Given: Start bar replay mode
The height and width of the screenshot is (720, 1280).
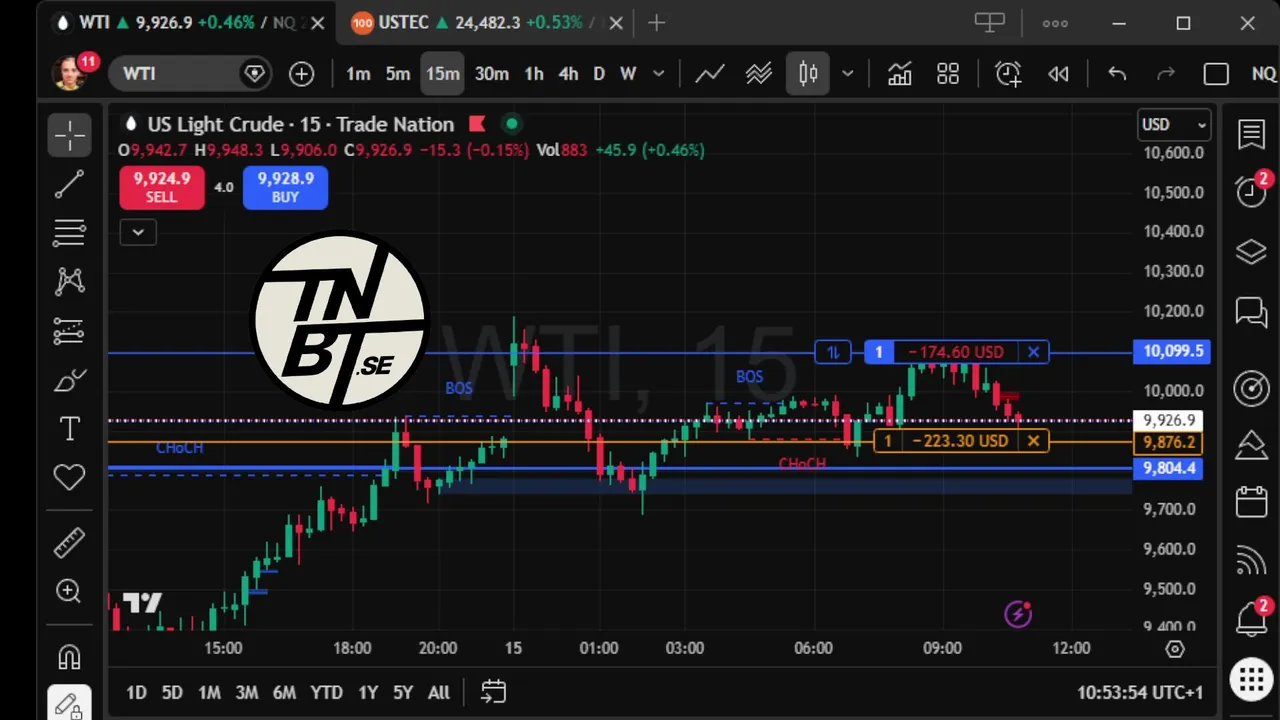Looking at the screenshot, I should pyautogui.click(x=1058, y=74).
